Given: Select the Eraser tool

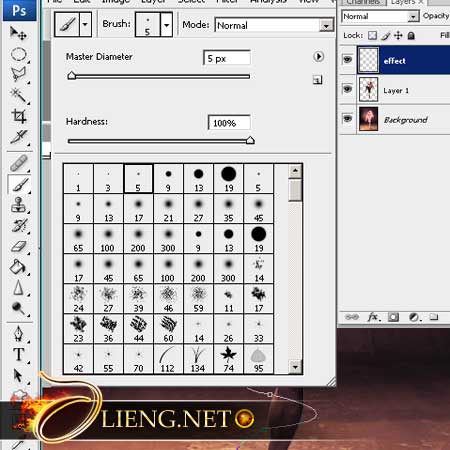Looking at the screenshot, I should 18,247.
